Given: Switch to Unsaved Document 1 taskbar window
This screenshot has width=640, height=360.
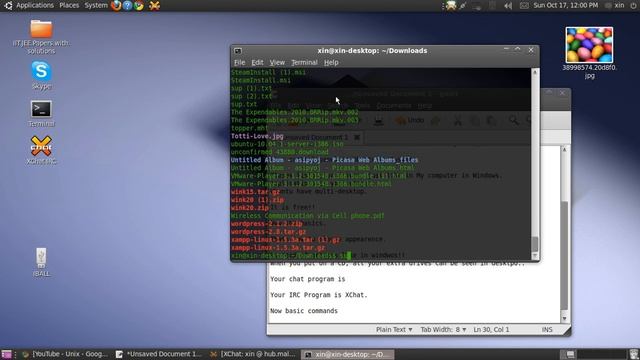Looking at the screenshot, I should [159, 354].
